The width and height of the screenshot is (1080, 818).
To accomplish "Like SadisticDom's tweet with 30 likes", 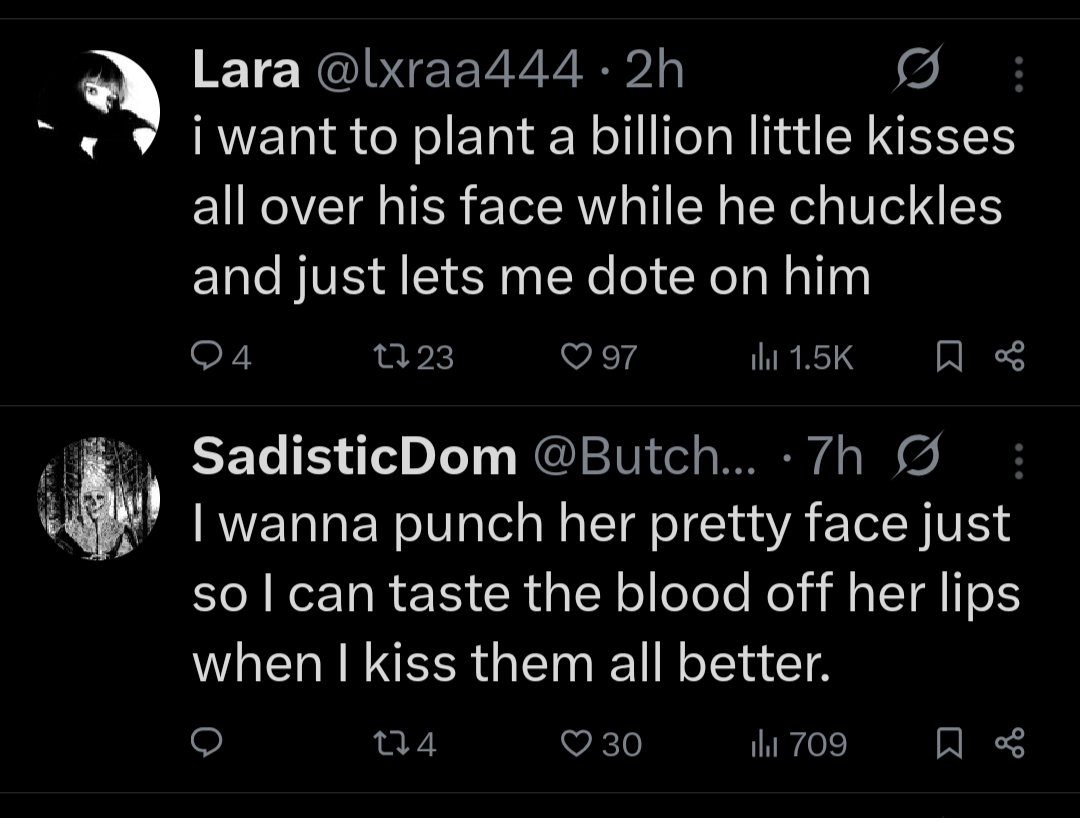I will click(601, 744).
